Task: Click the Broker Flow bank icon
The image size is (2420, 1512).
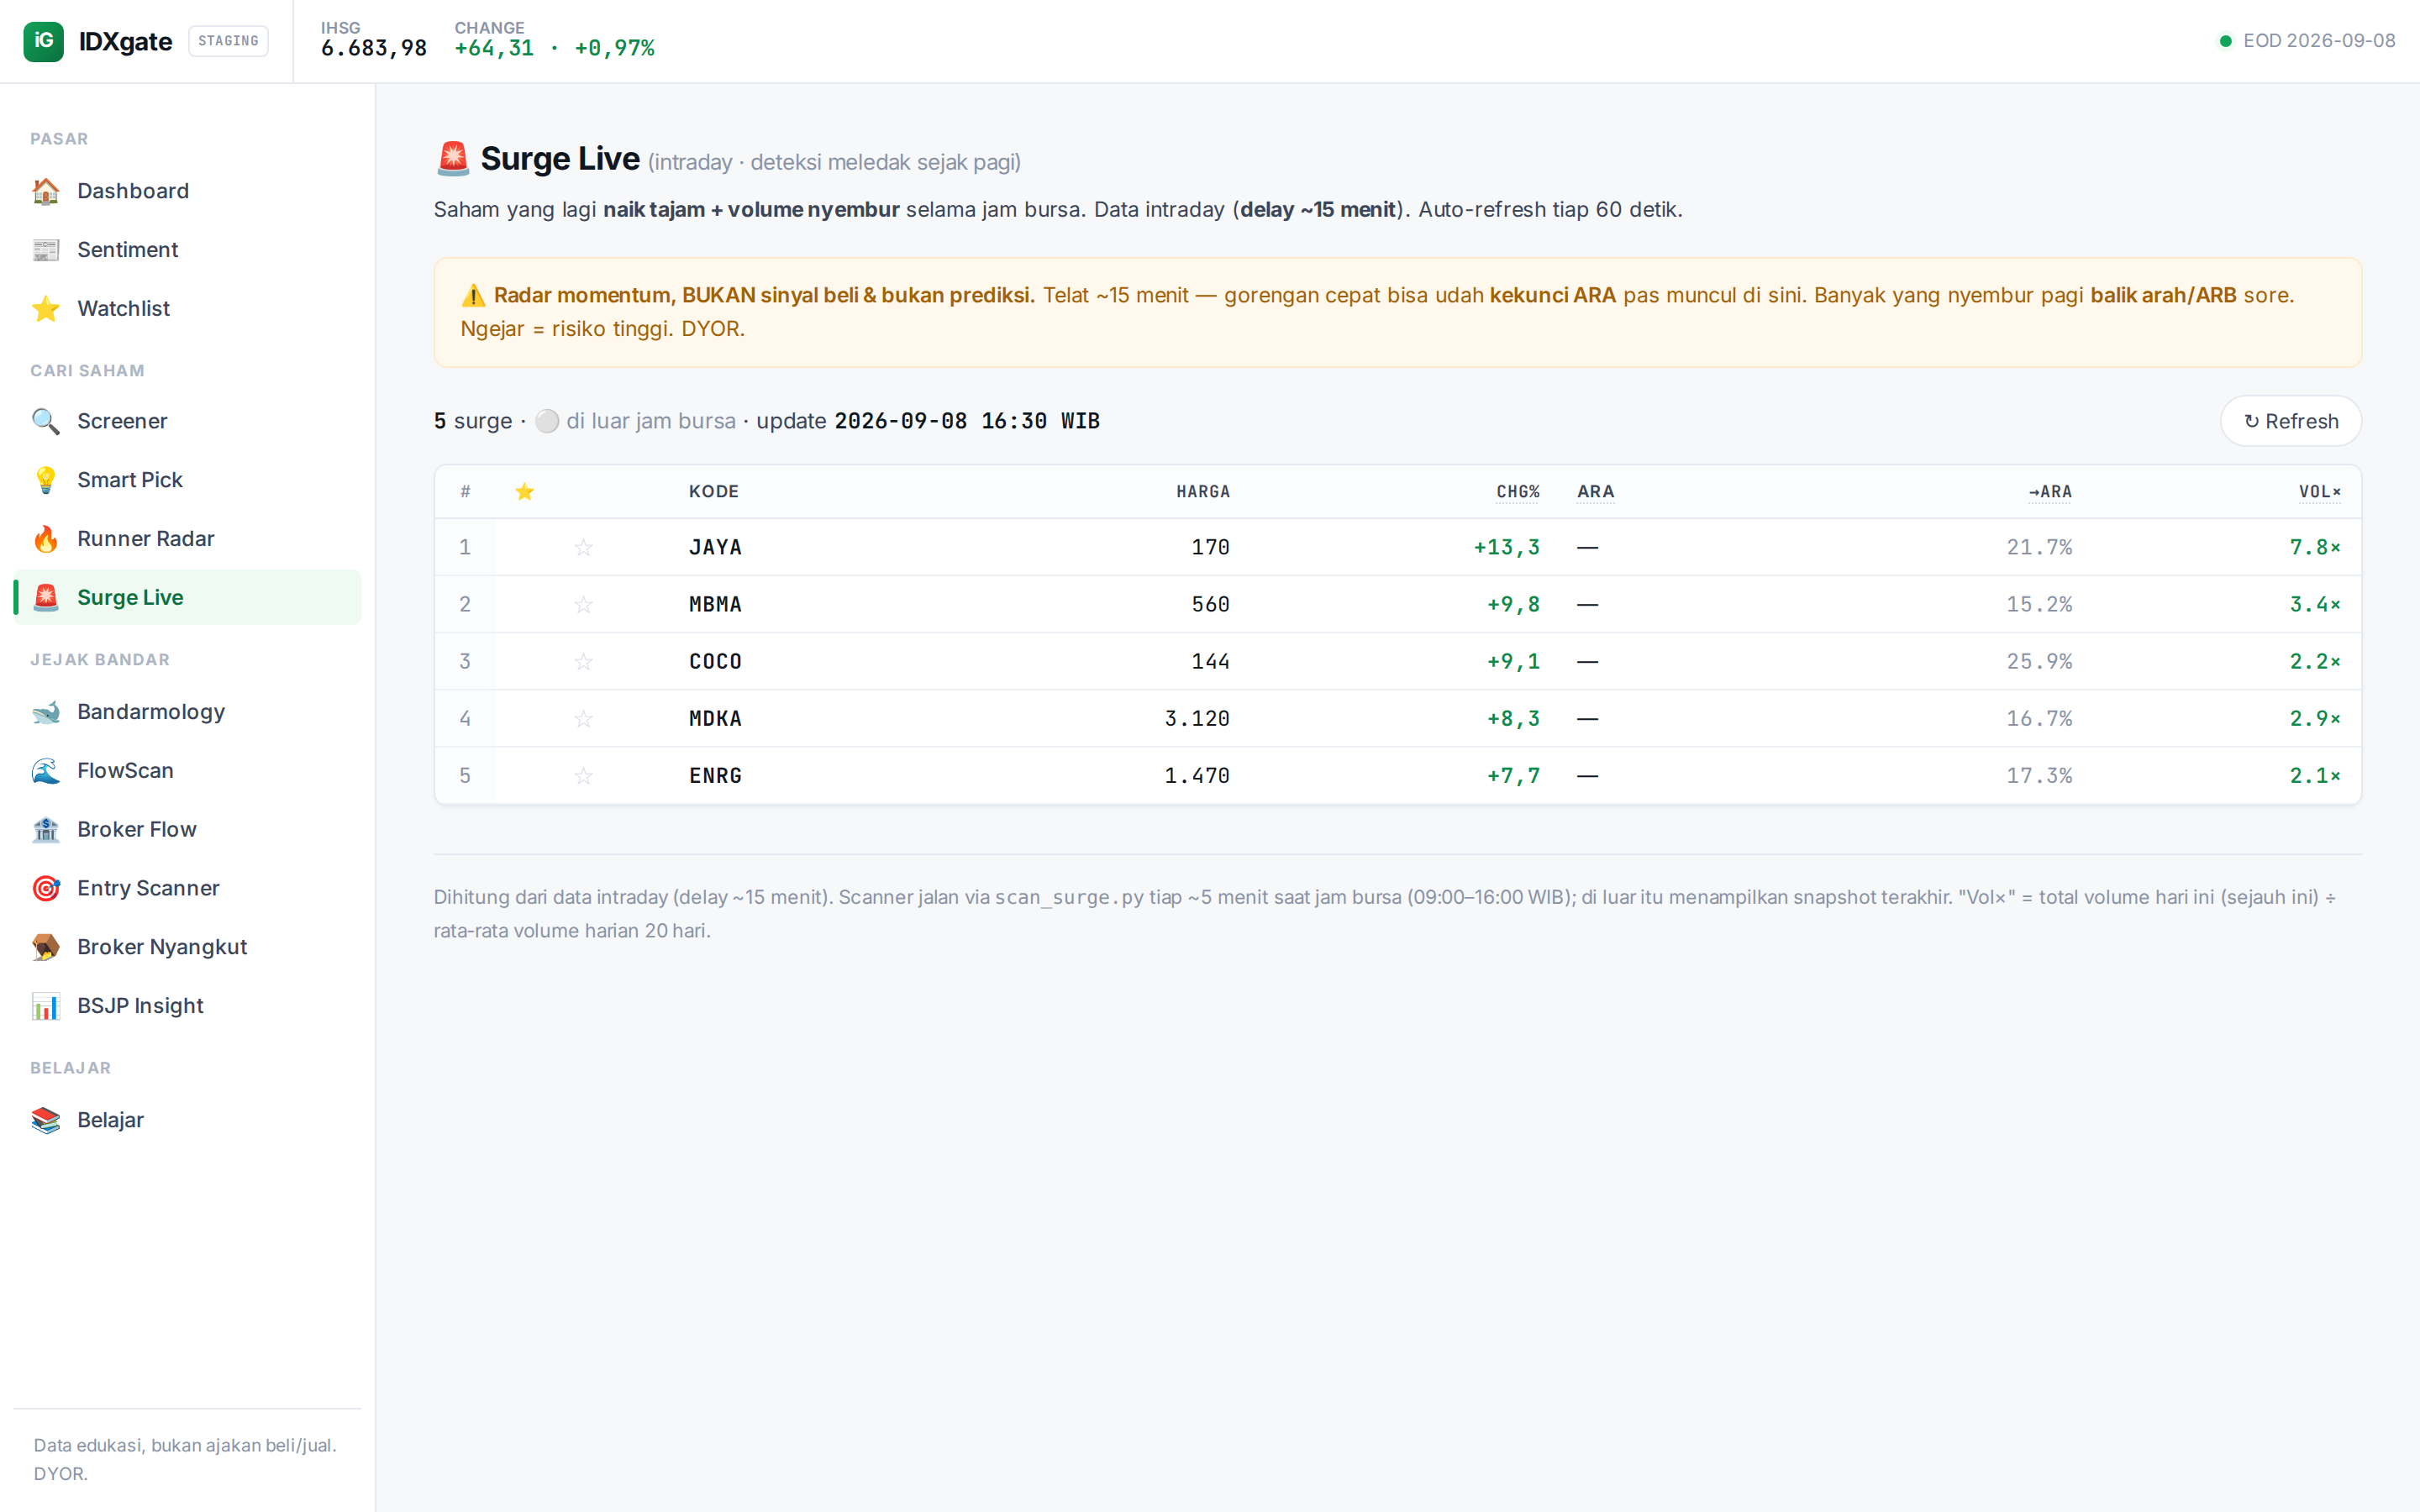Action: 46,830
